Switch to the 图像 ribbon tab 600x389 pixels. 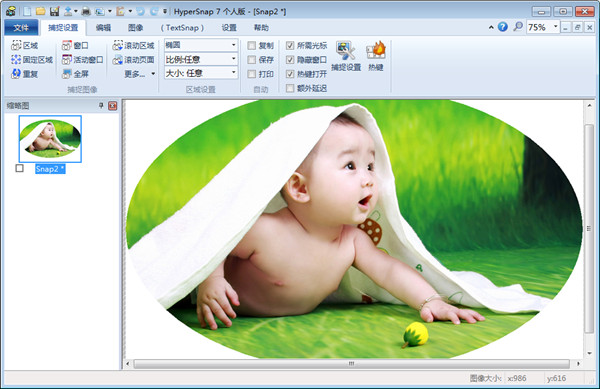(x=135, y=28)
